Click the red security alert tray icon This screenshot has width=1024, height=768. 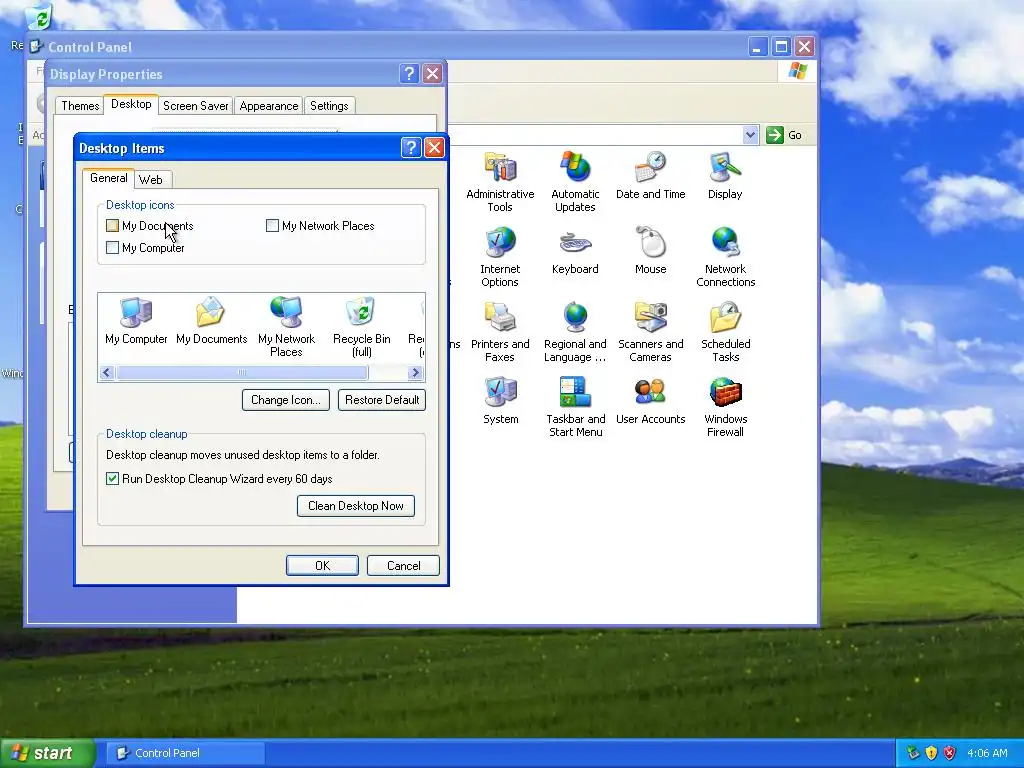(x=950, y=753)
